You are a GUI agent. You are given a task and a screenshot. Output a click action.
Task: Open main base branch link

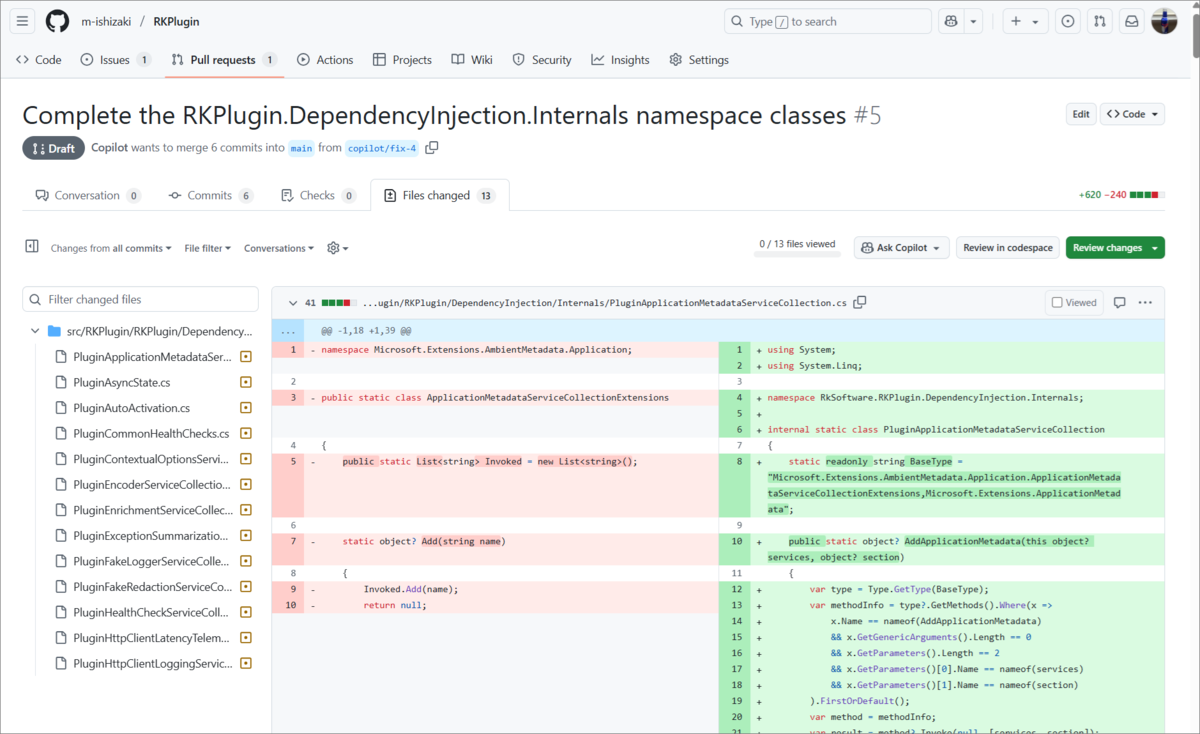[x=301, y=148]
